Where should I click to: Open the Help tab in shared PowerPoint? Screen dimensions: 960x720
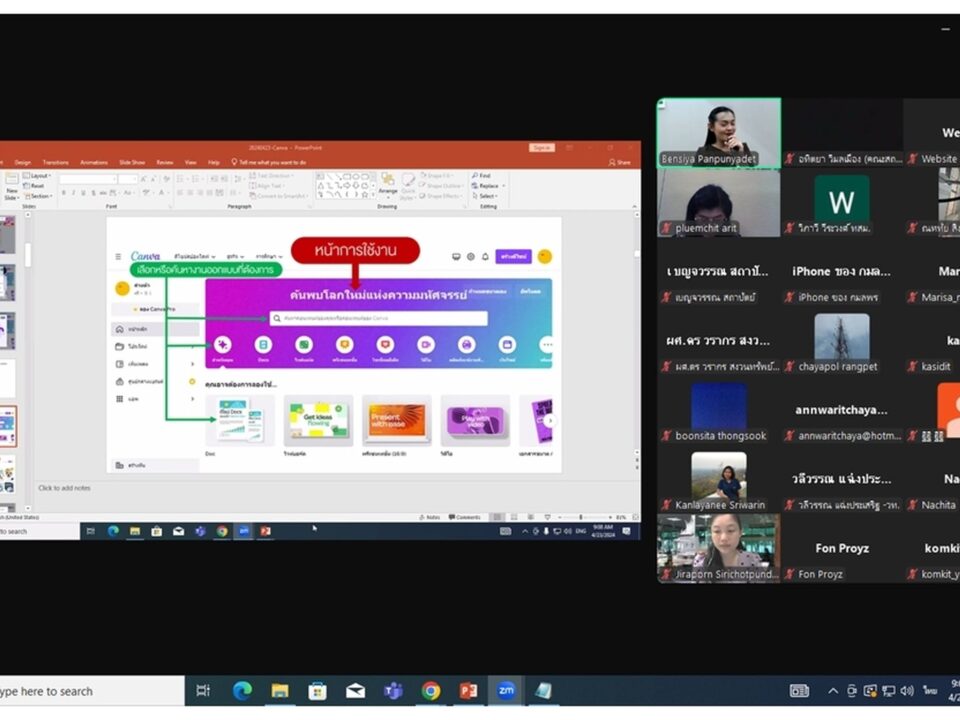(214, 162)
